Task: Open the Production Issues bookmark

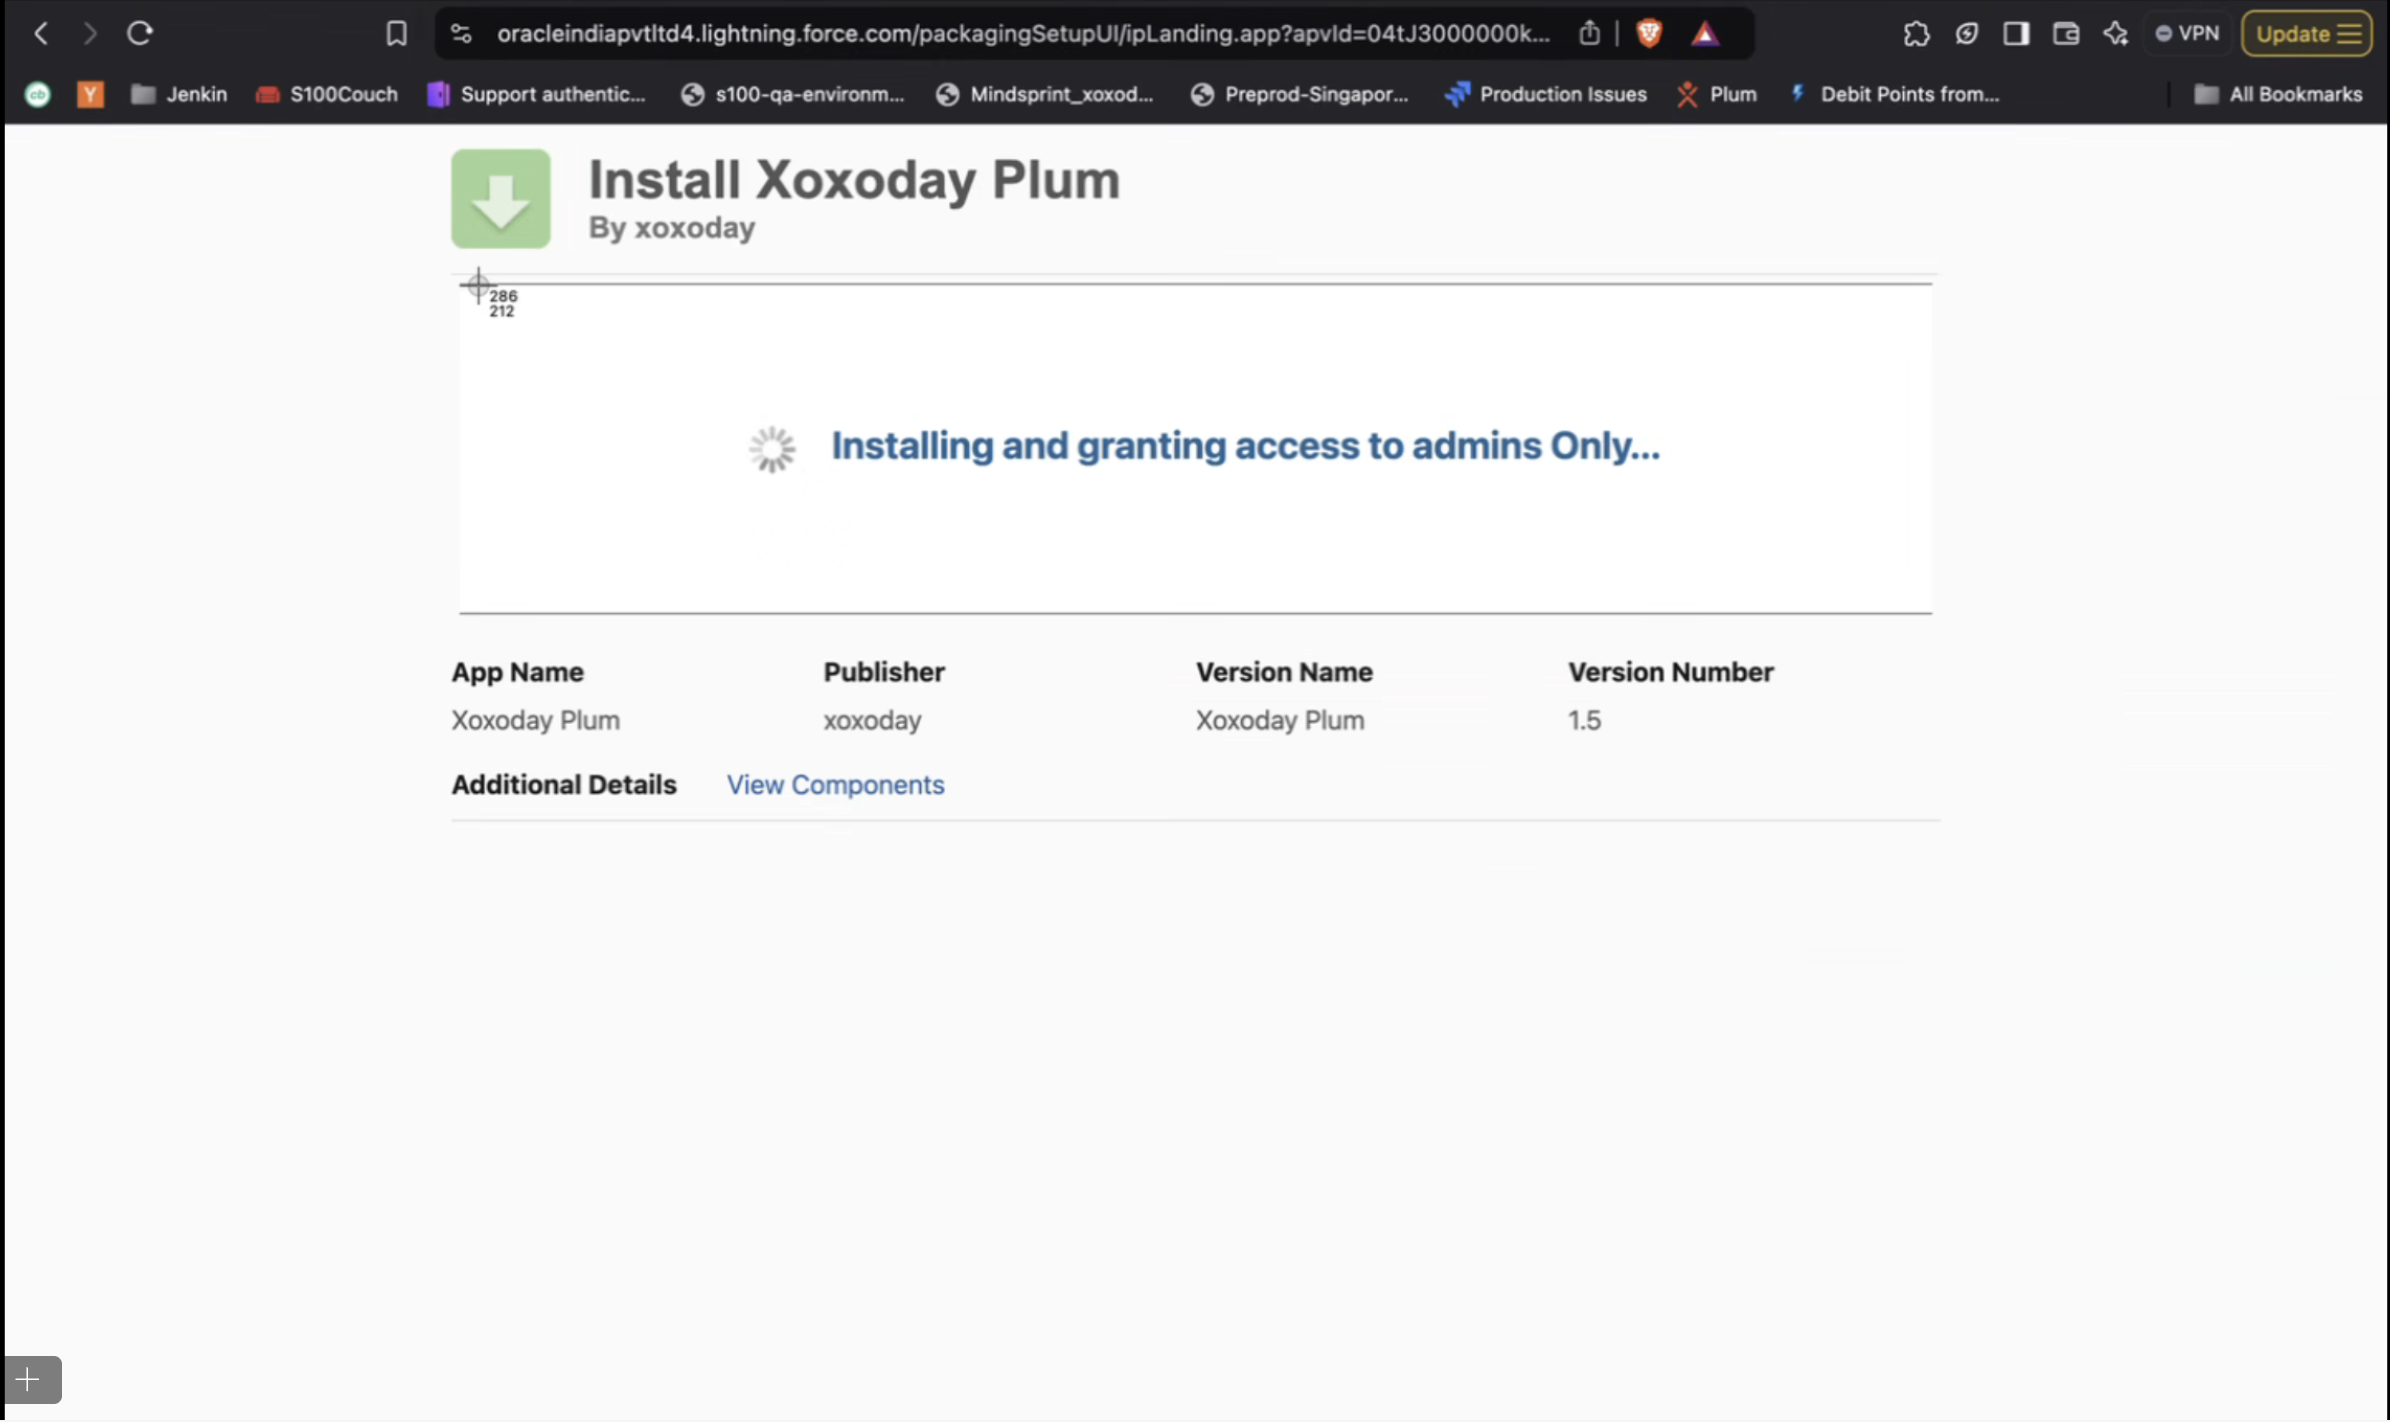Action: pyautogui.click(x=1545, y=94)
